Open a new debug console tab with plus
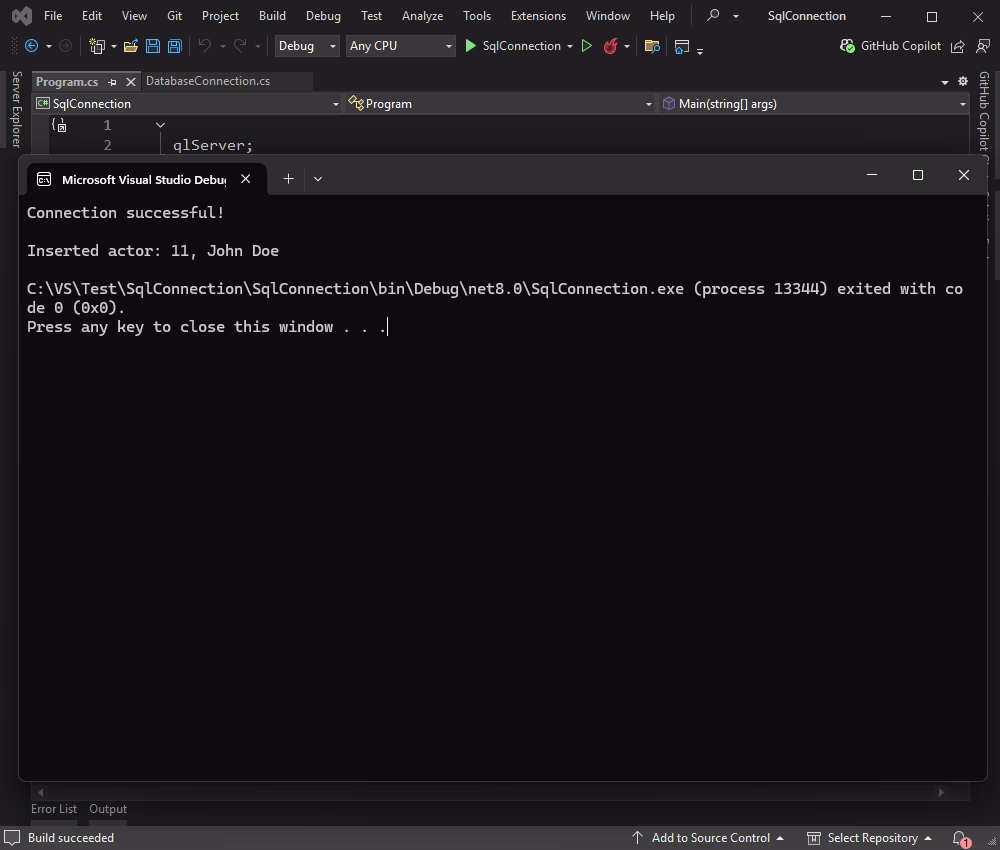 (x=288, y=178)
